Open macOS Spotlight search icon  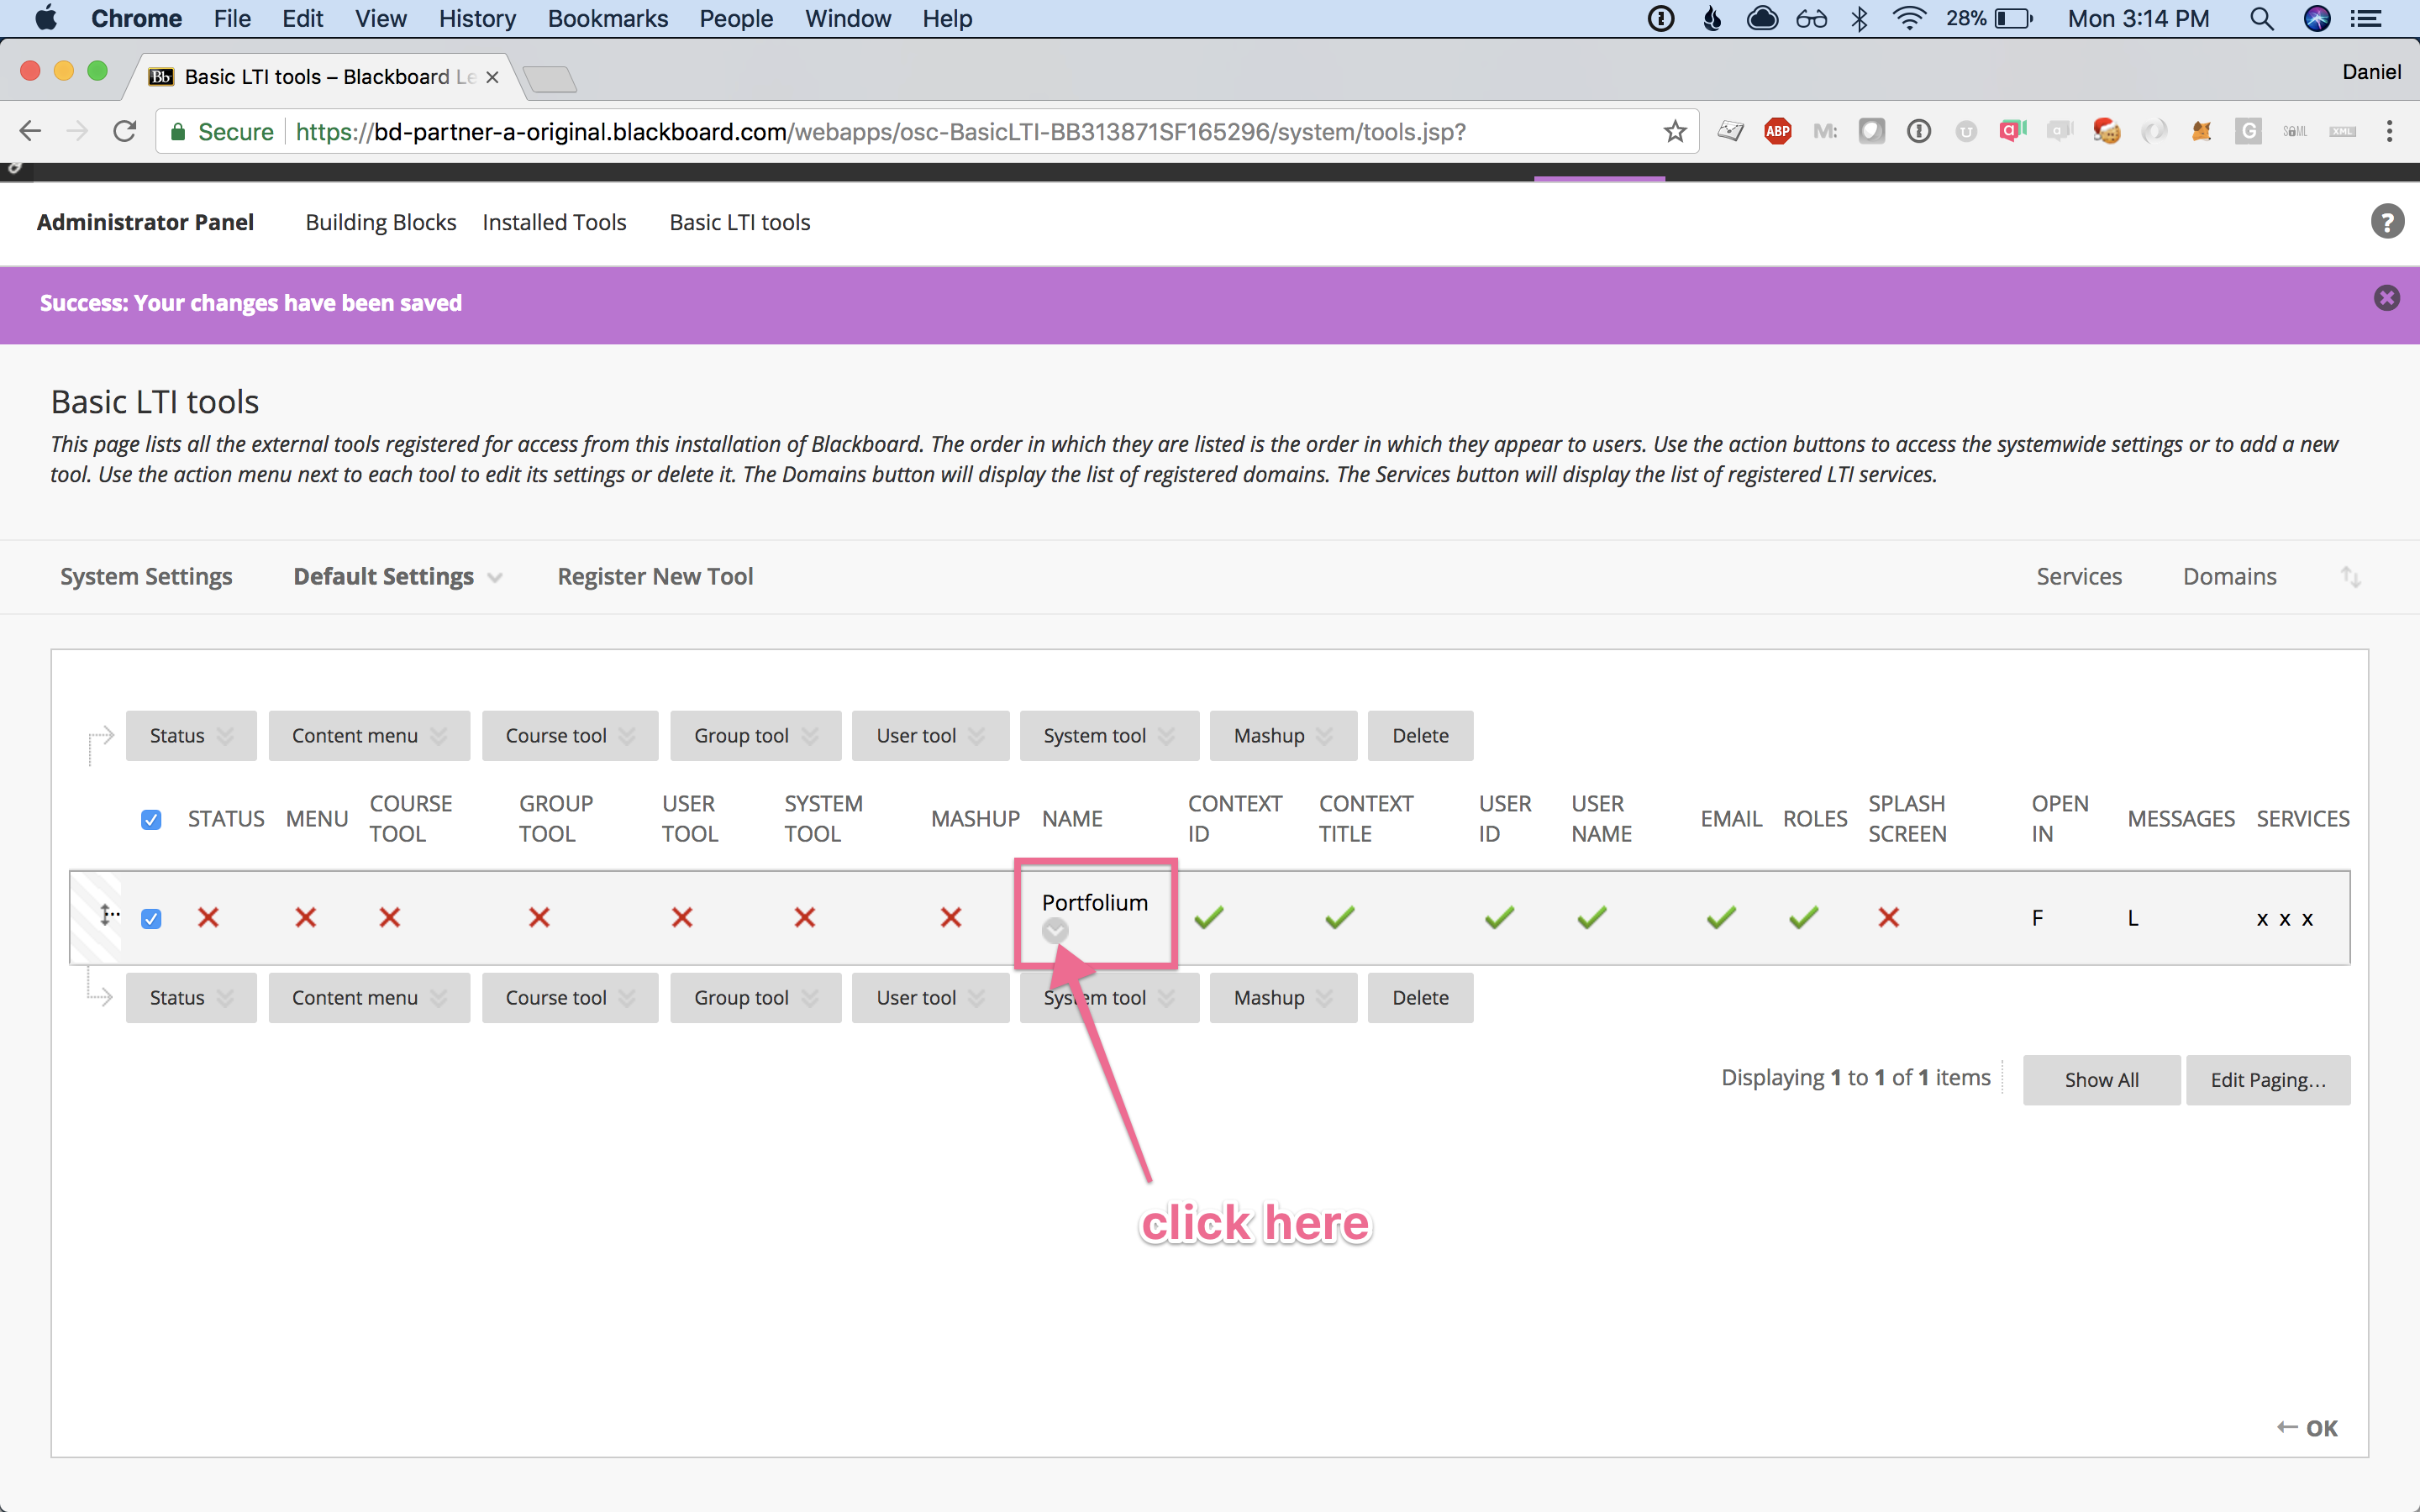2261,19
